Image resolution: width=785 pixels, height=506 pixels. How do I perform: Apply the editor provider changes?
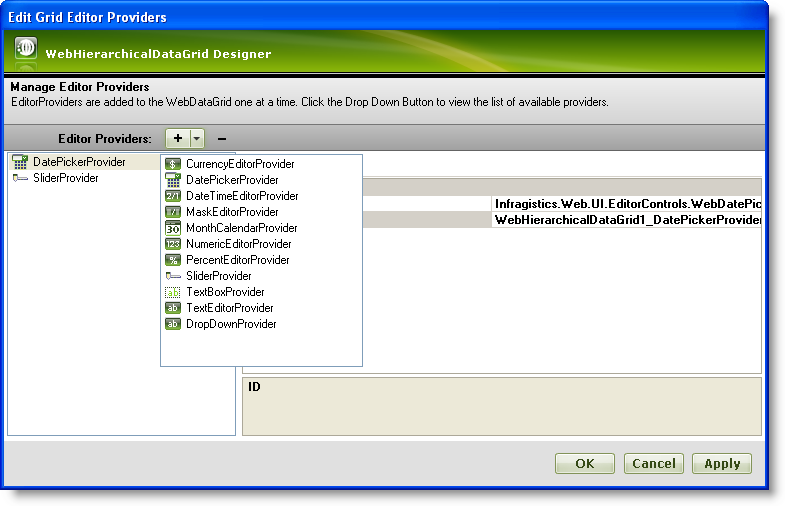[x=722, y=463]
